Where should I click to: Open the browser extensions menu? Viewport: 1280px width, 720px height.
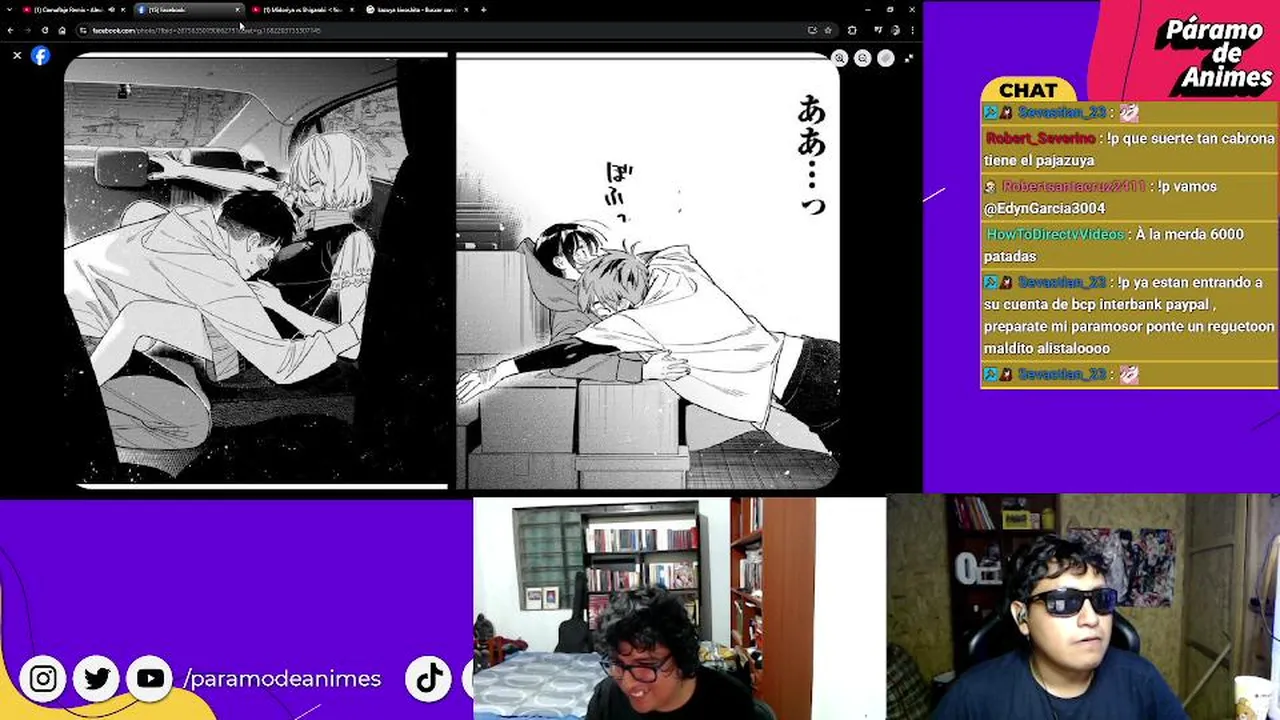pos(852,30)
